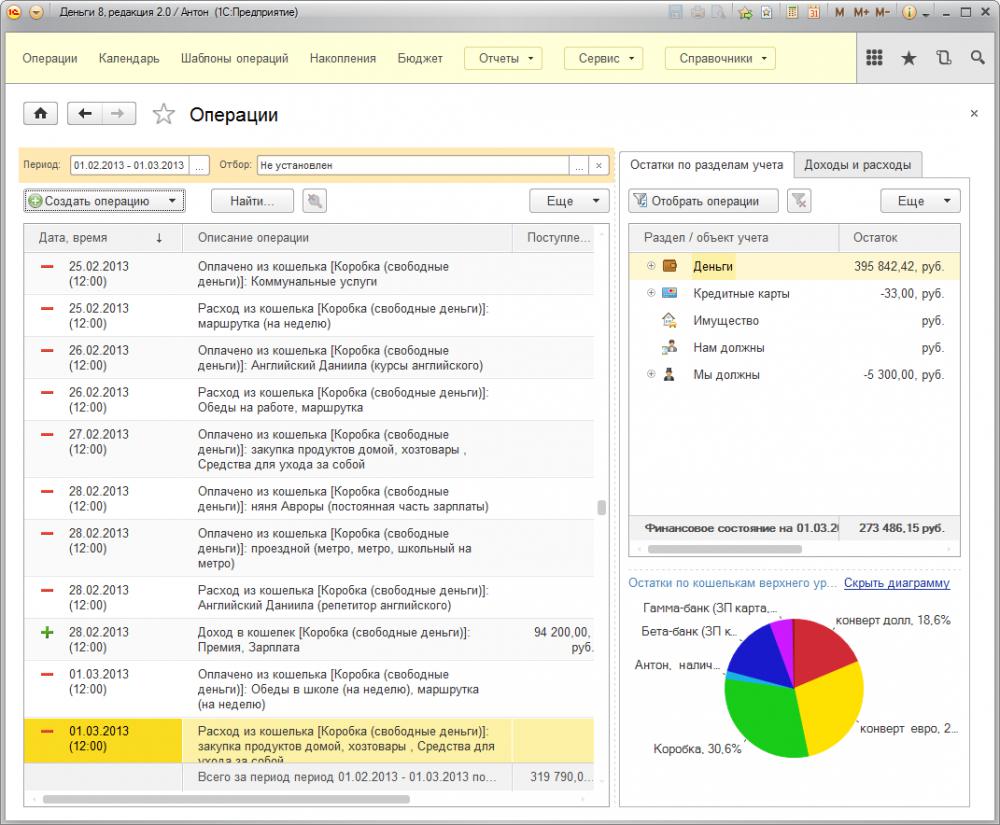Open the history icon beside the black star

tap(944, 58)
